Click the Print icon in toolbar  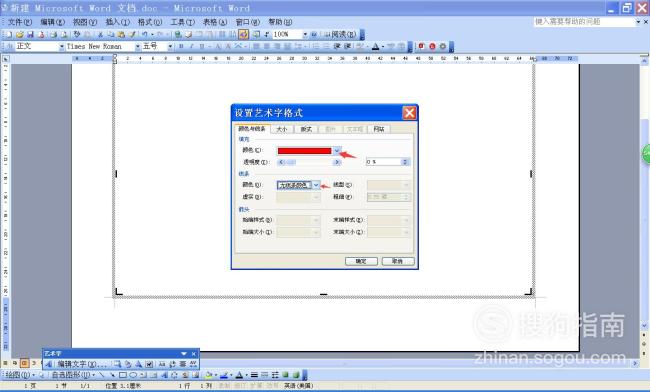coord(53,34)
